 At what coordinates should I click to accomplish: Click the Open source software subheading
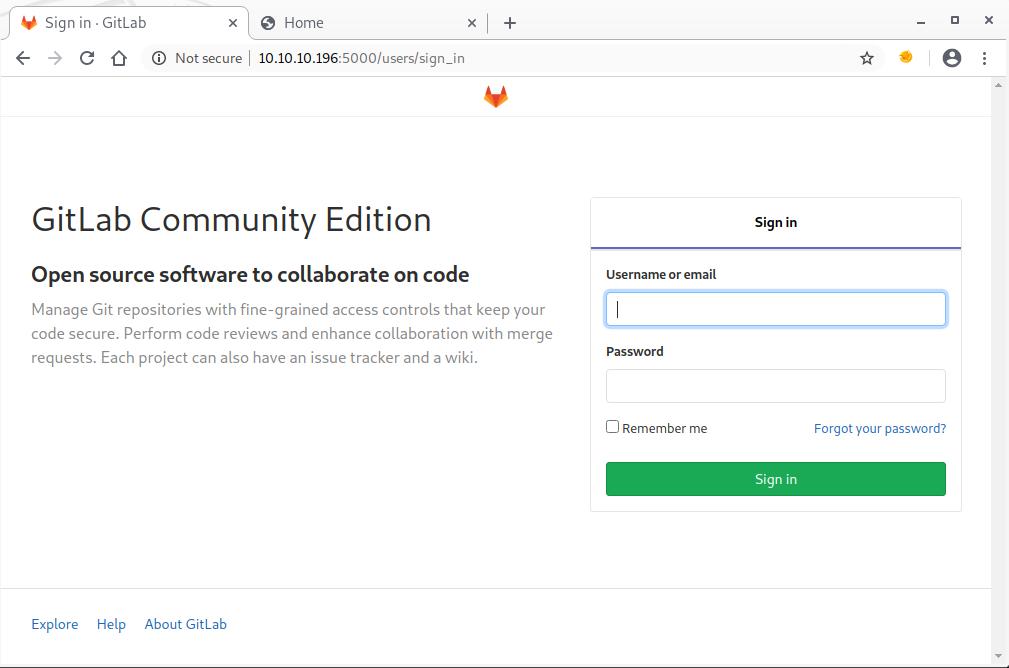pyautogui.click(x=250, y=275)
